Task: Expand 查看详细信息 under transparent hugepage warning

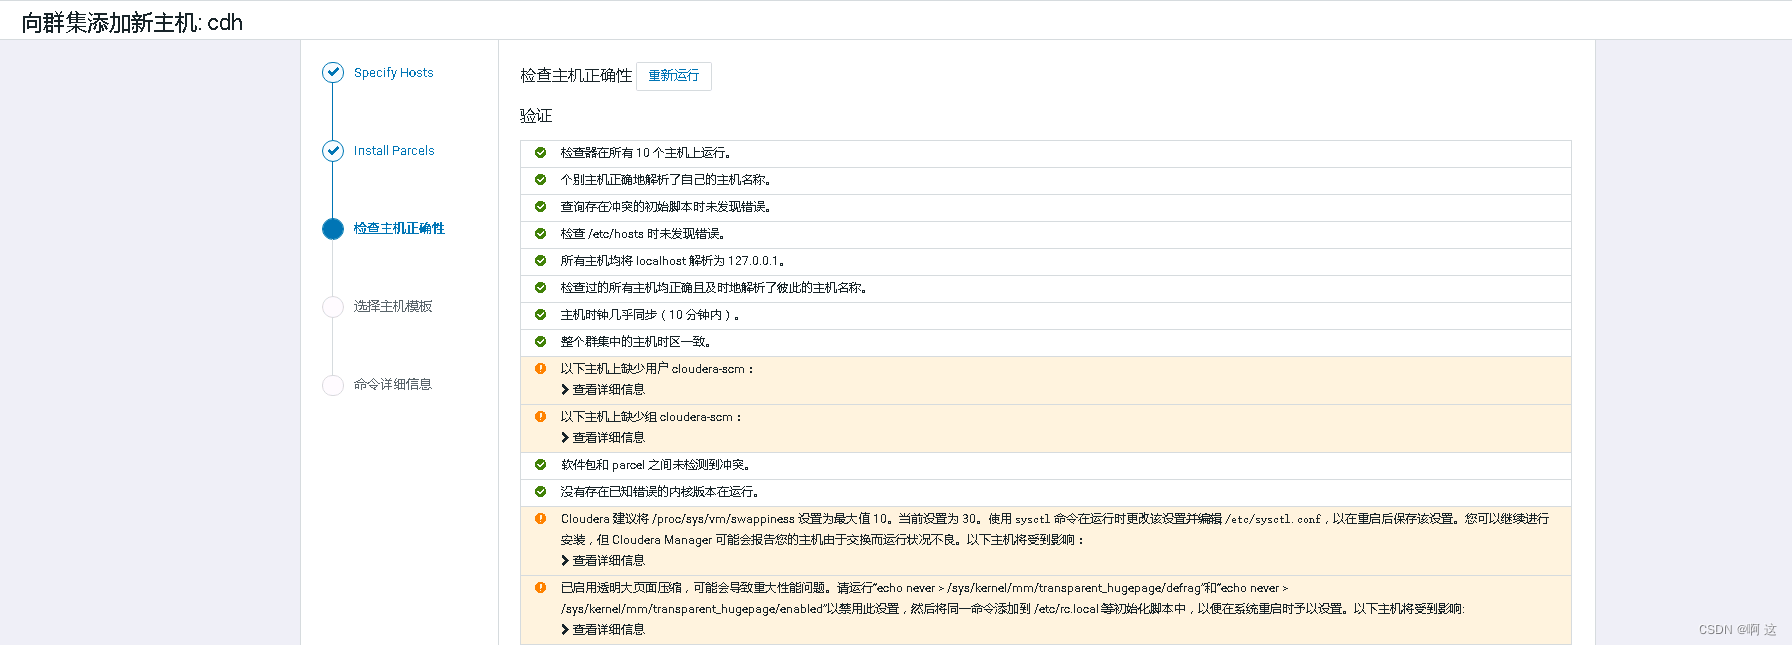Action: tap(603, 630)
